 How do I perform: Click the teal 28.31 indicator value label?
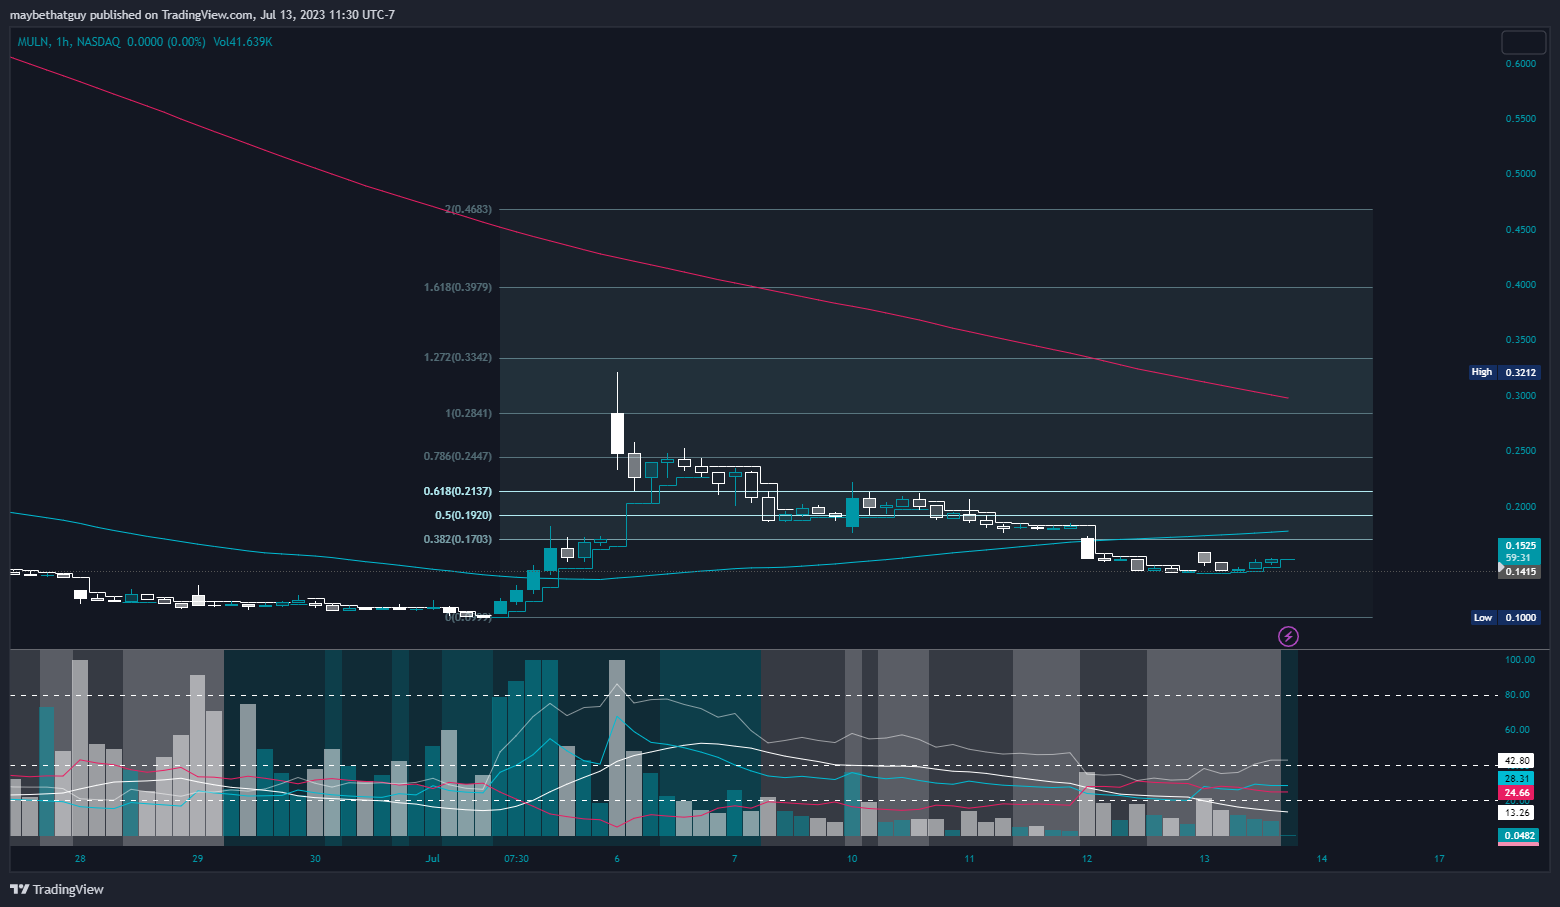pyautogui.click(x=1517, y=778)
